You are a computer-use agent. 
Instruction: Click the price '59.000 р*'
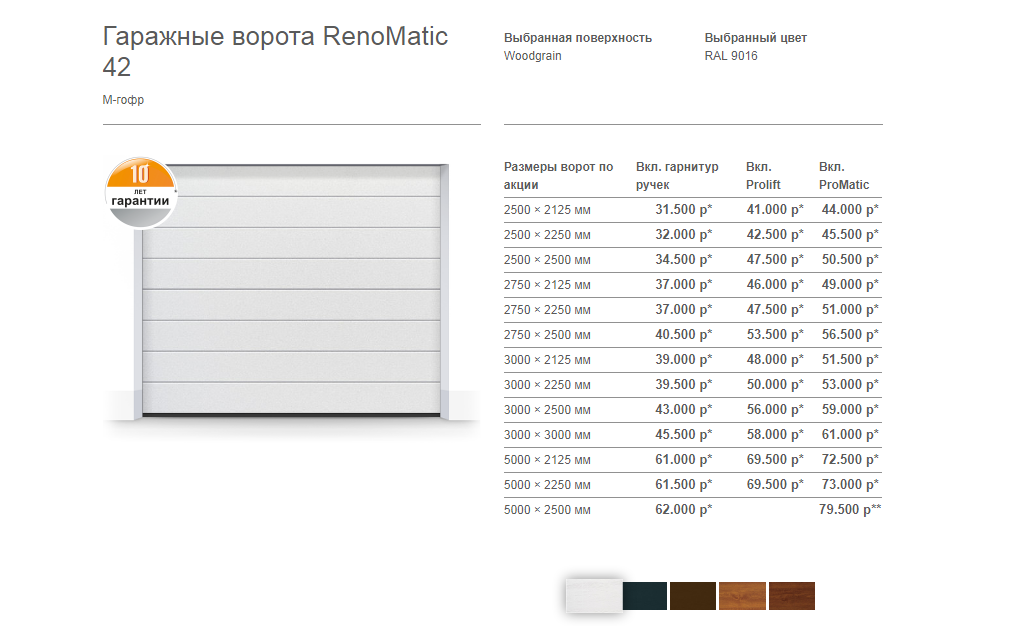850,409
